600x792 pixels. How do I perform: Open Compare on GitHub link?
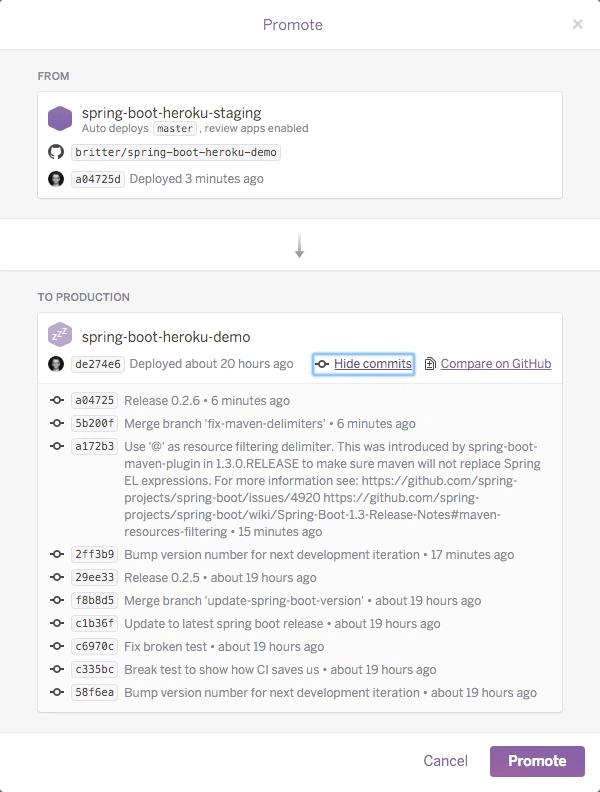pos(495,364)
